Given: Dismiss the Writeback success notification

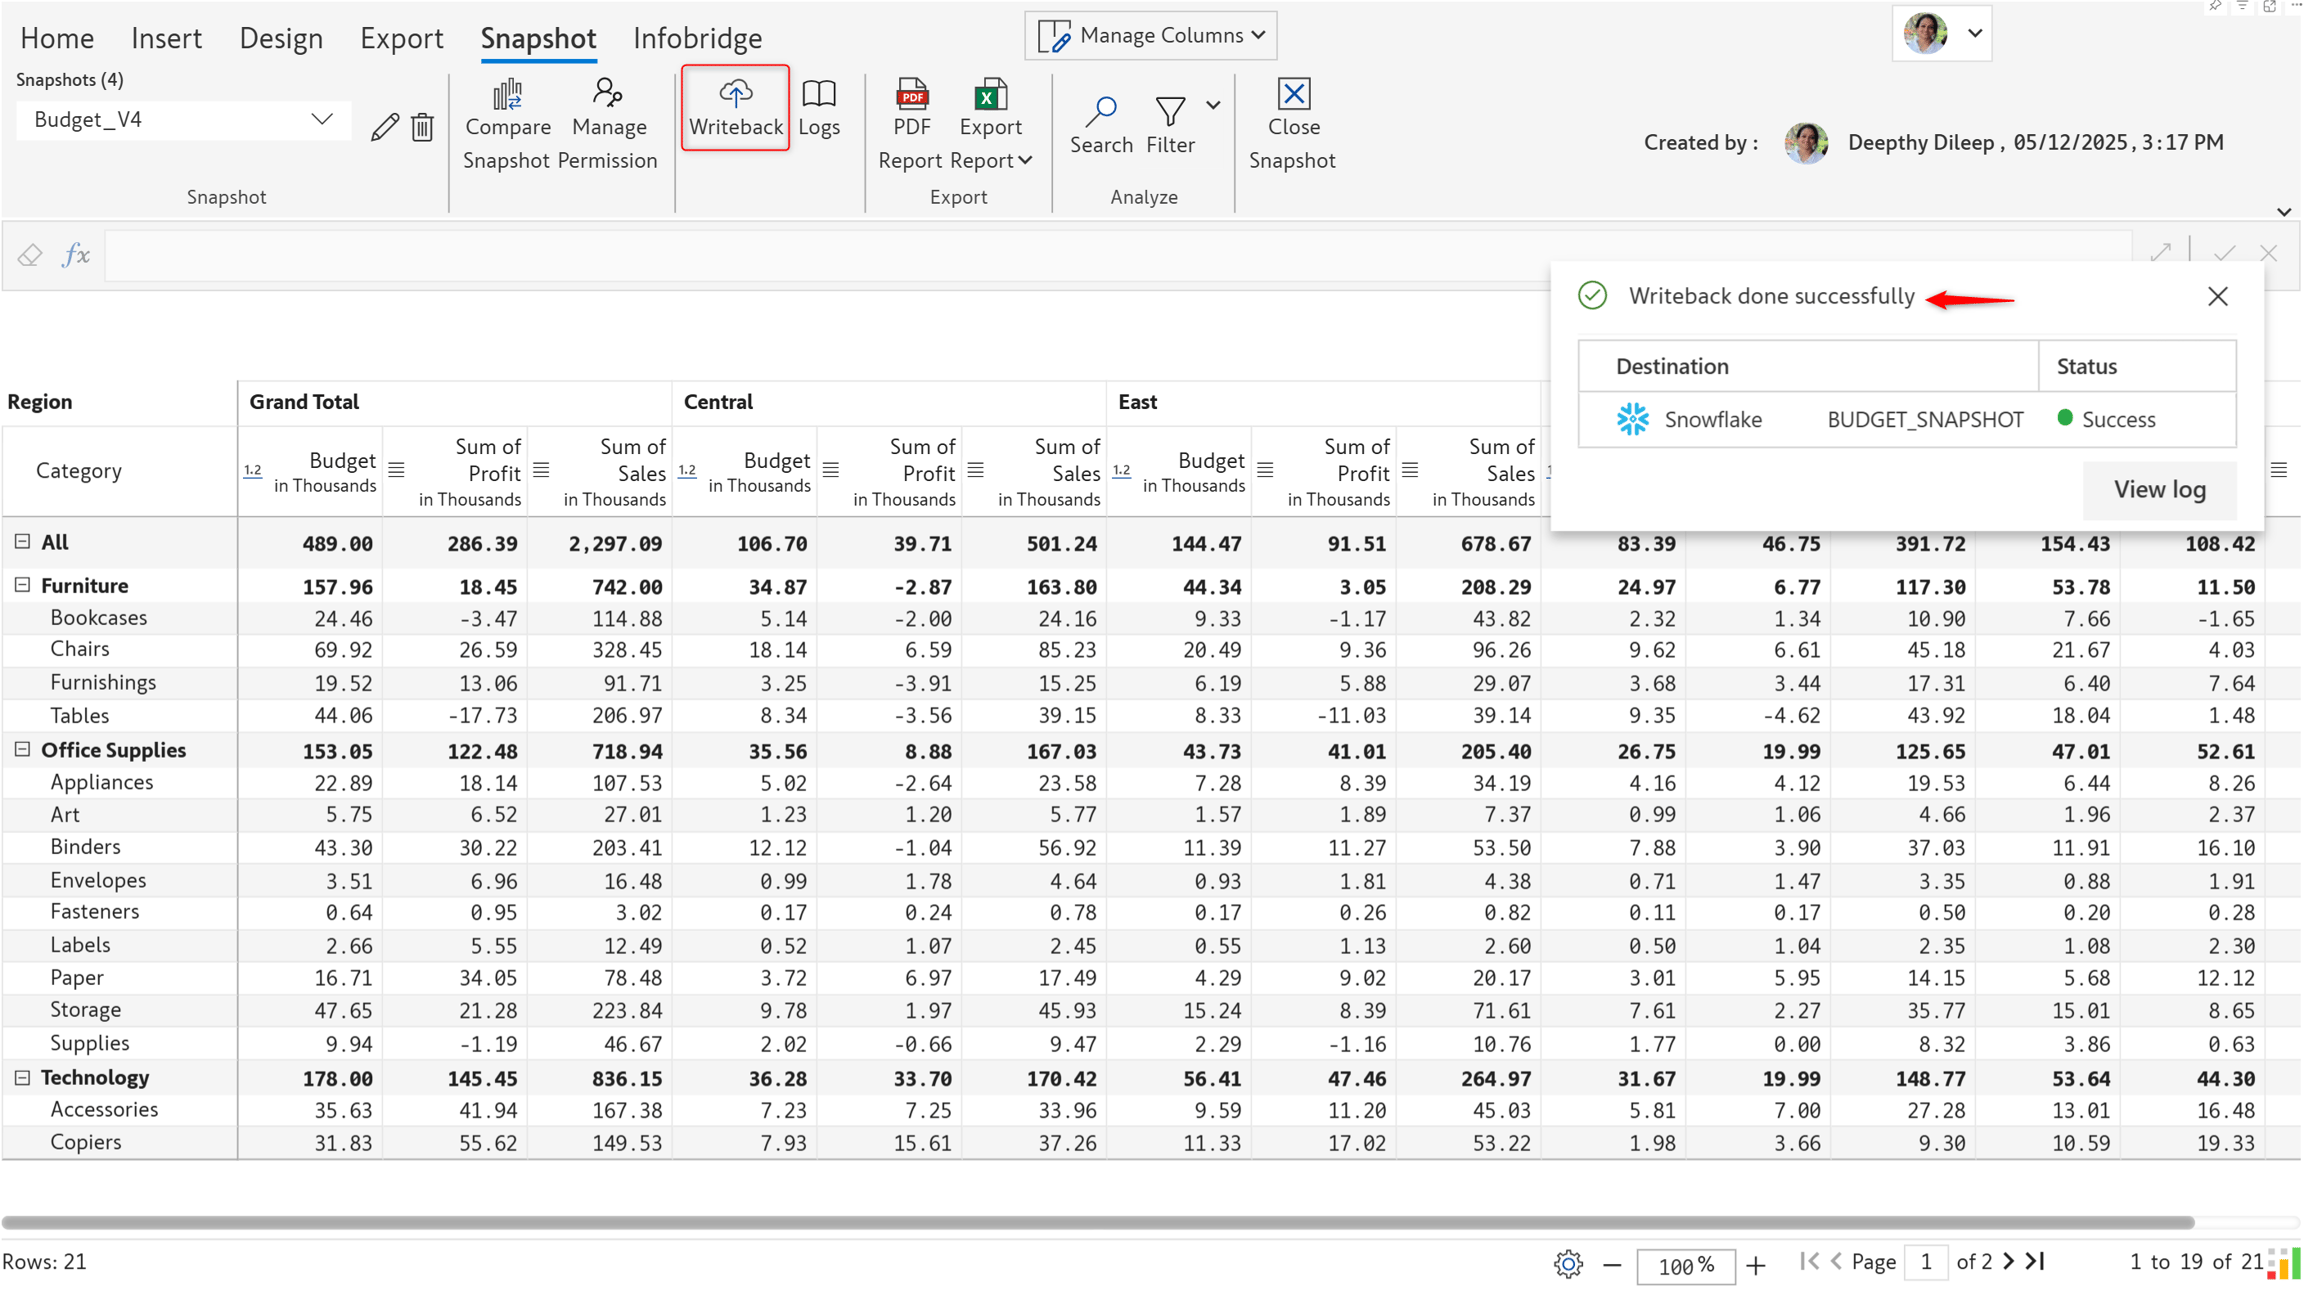Looking at the screenshot, I should point(2218,296).
